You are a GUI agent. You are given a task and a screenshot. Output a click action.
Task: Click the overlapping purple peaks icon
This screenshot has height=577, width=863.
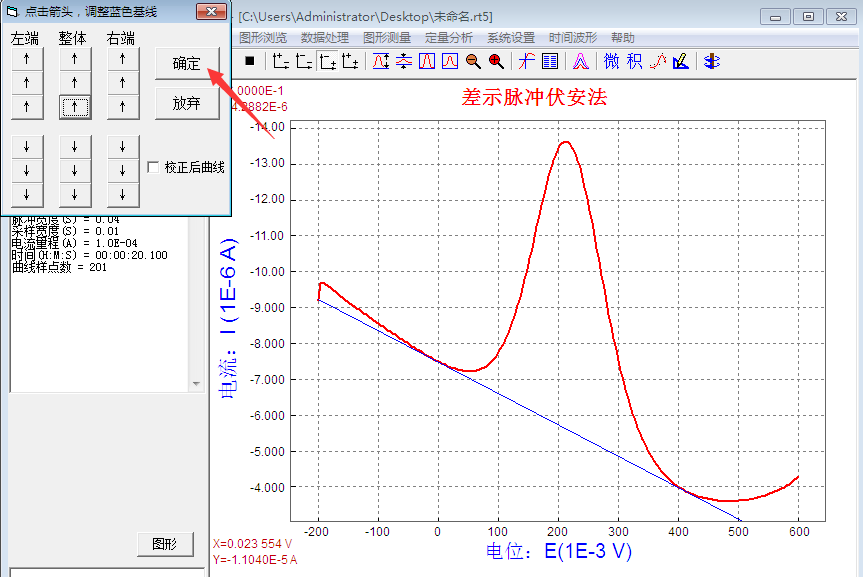(580, 61)
